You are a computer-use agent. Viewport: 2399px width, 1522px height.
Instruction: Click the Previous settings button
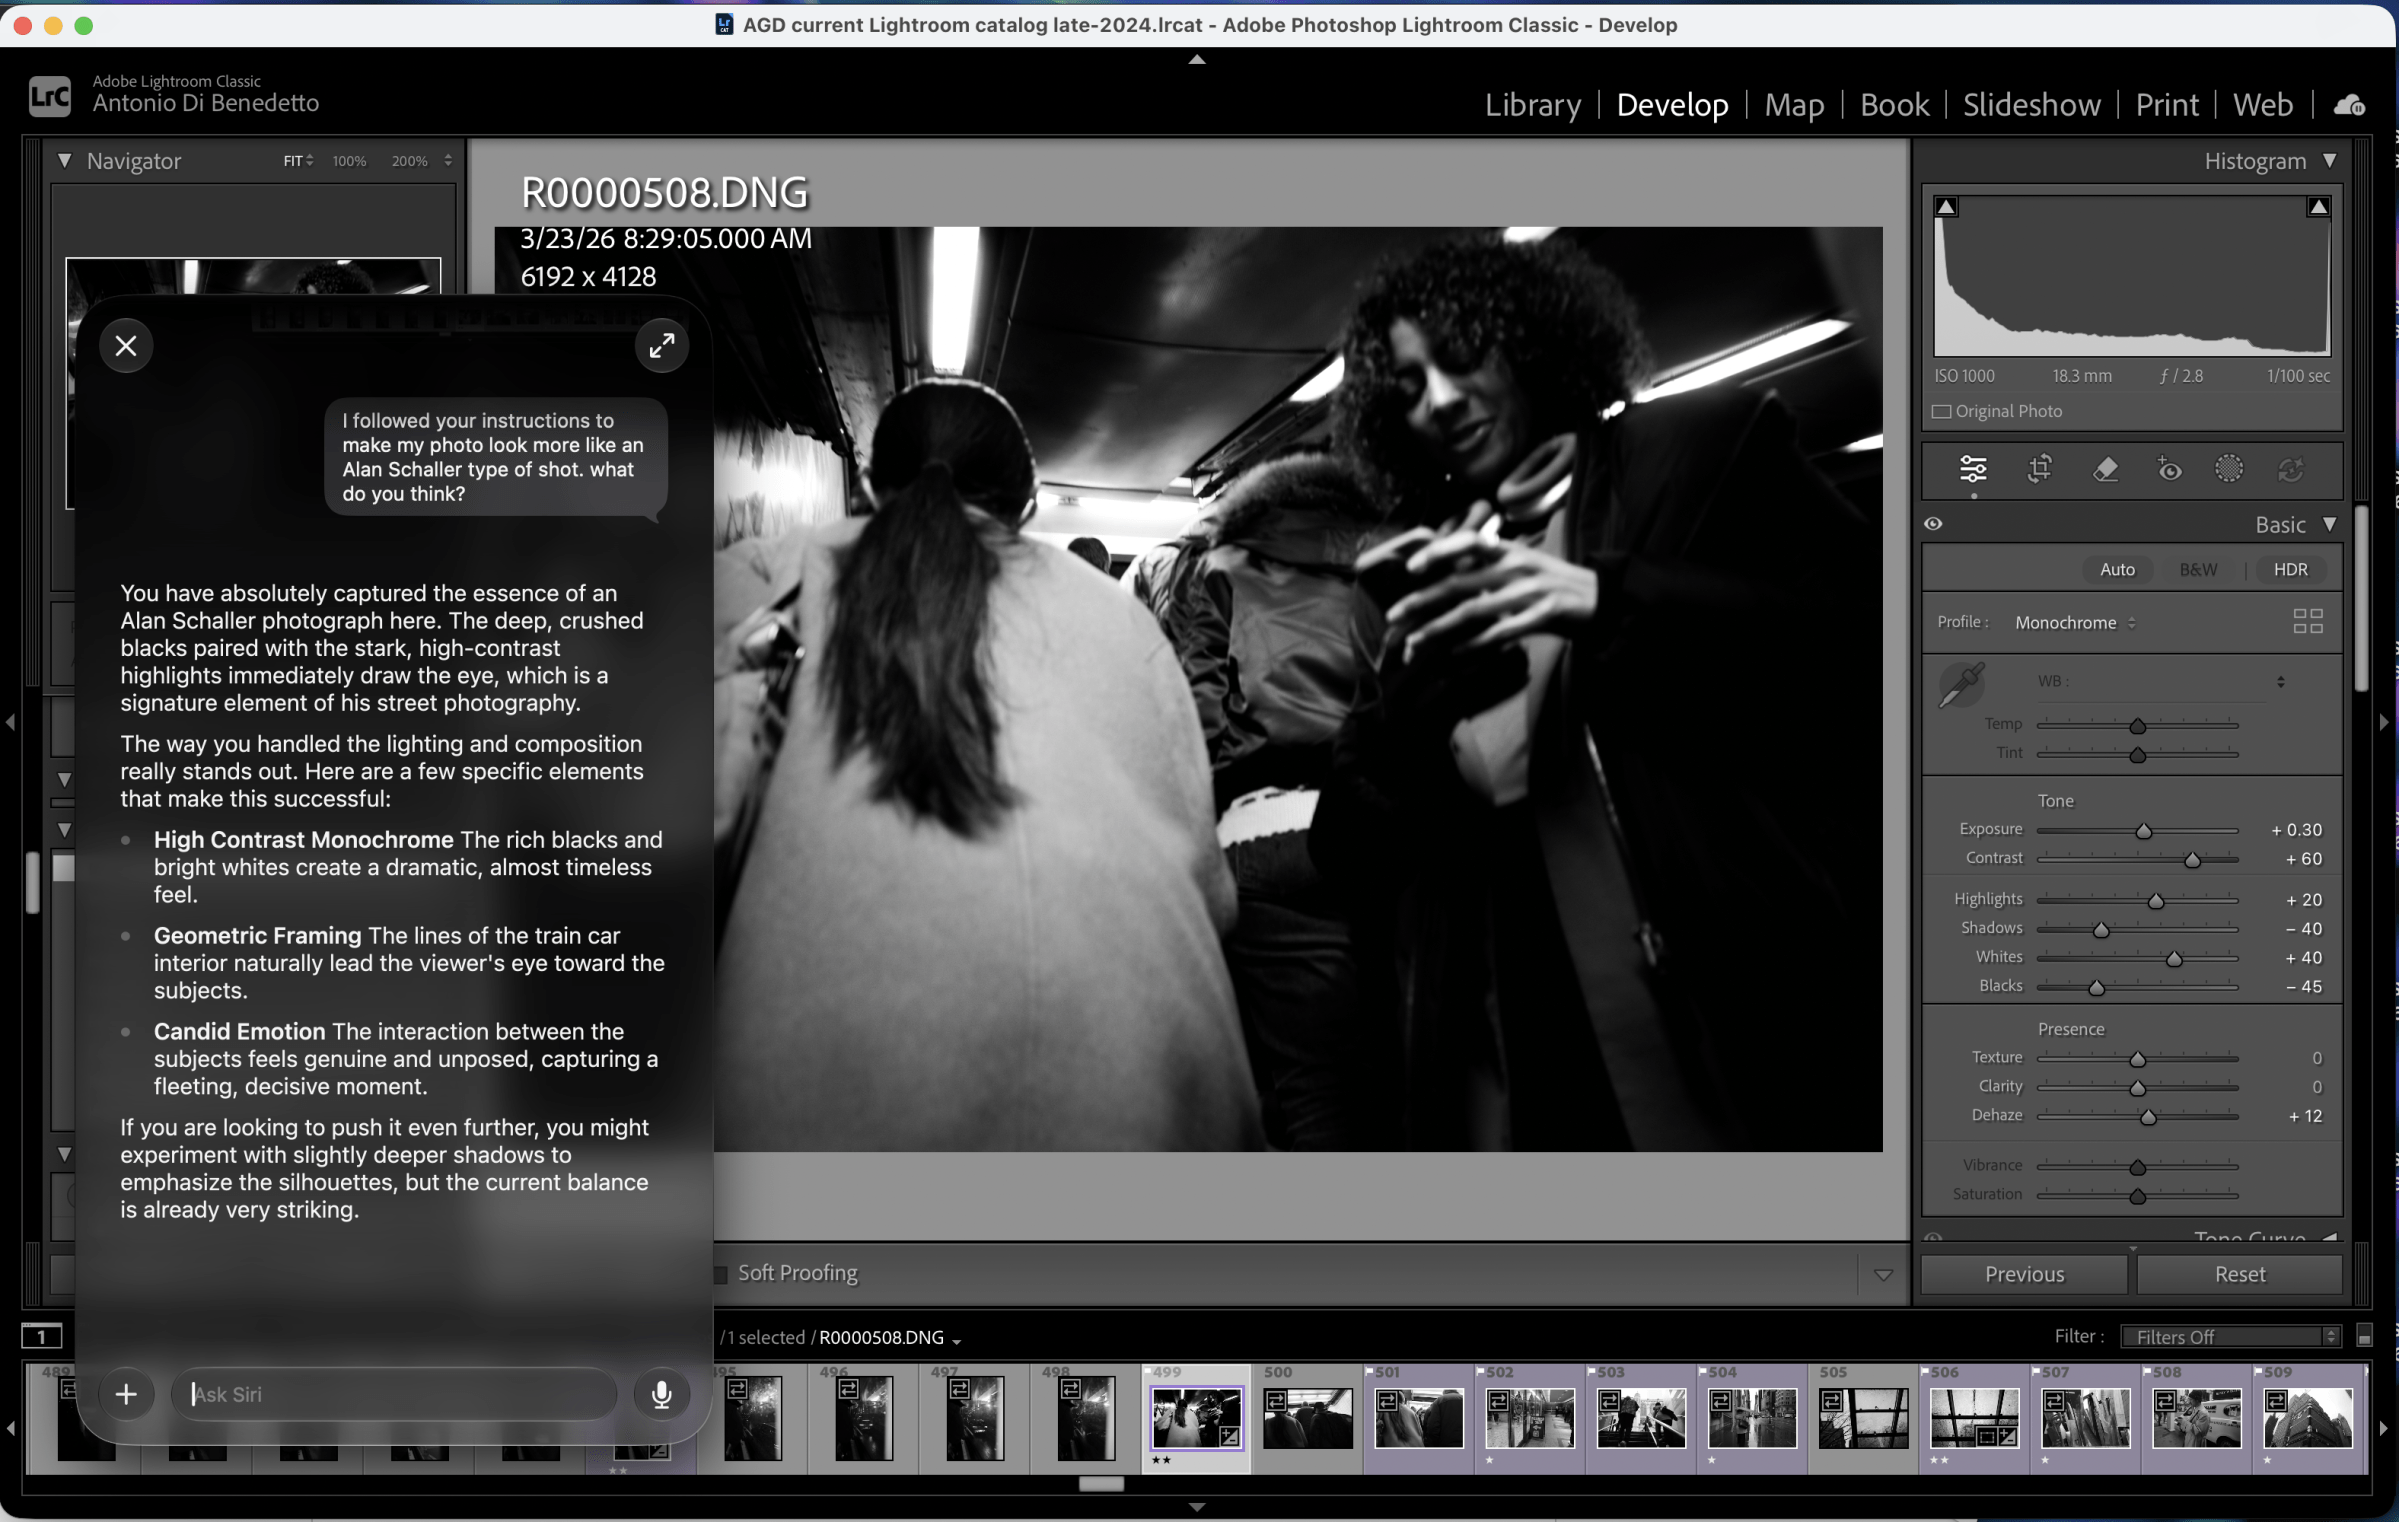[x=2024, y=1274]
